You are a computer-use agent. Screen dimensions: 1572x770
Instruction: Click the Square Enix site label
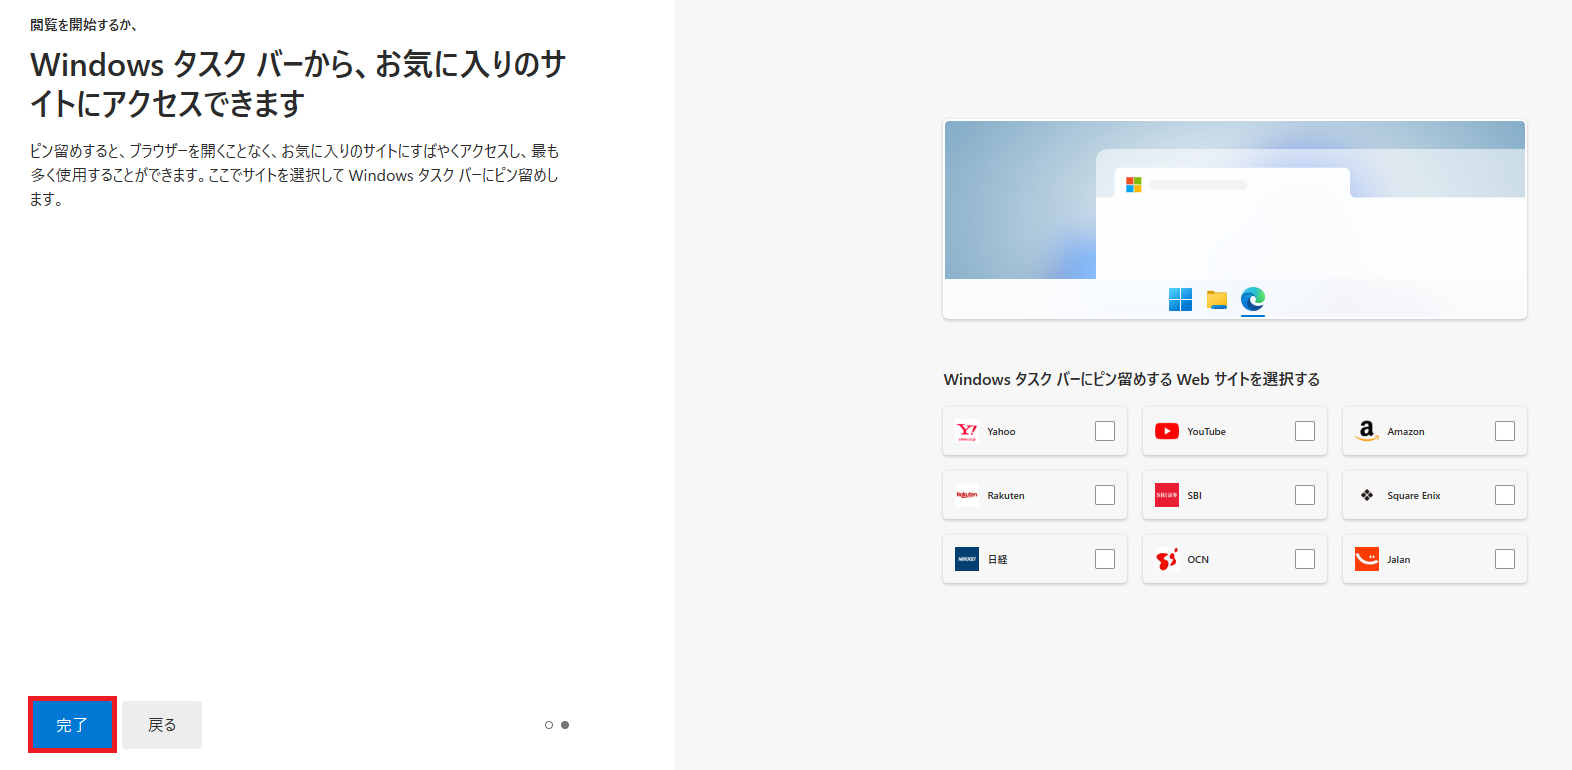pyautogui.click(x=1414, y=496)
